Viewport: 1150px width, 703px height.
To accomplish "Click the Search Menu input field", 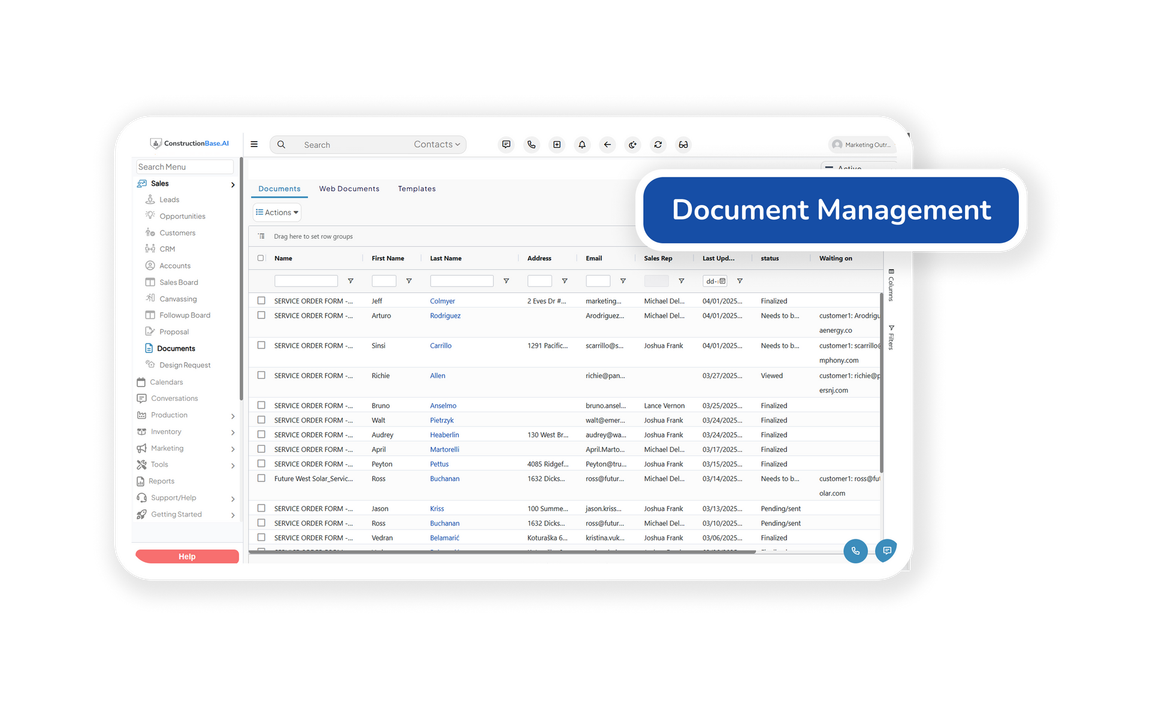I will 184,166.
